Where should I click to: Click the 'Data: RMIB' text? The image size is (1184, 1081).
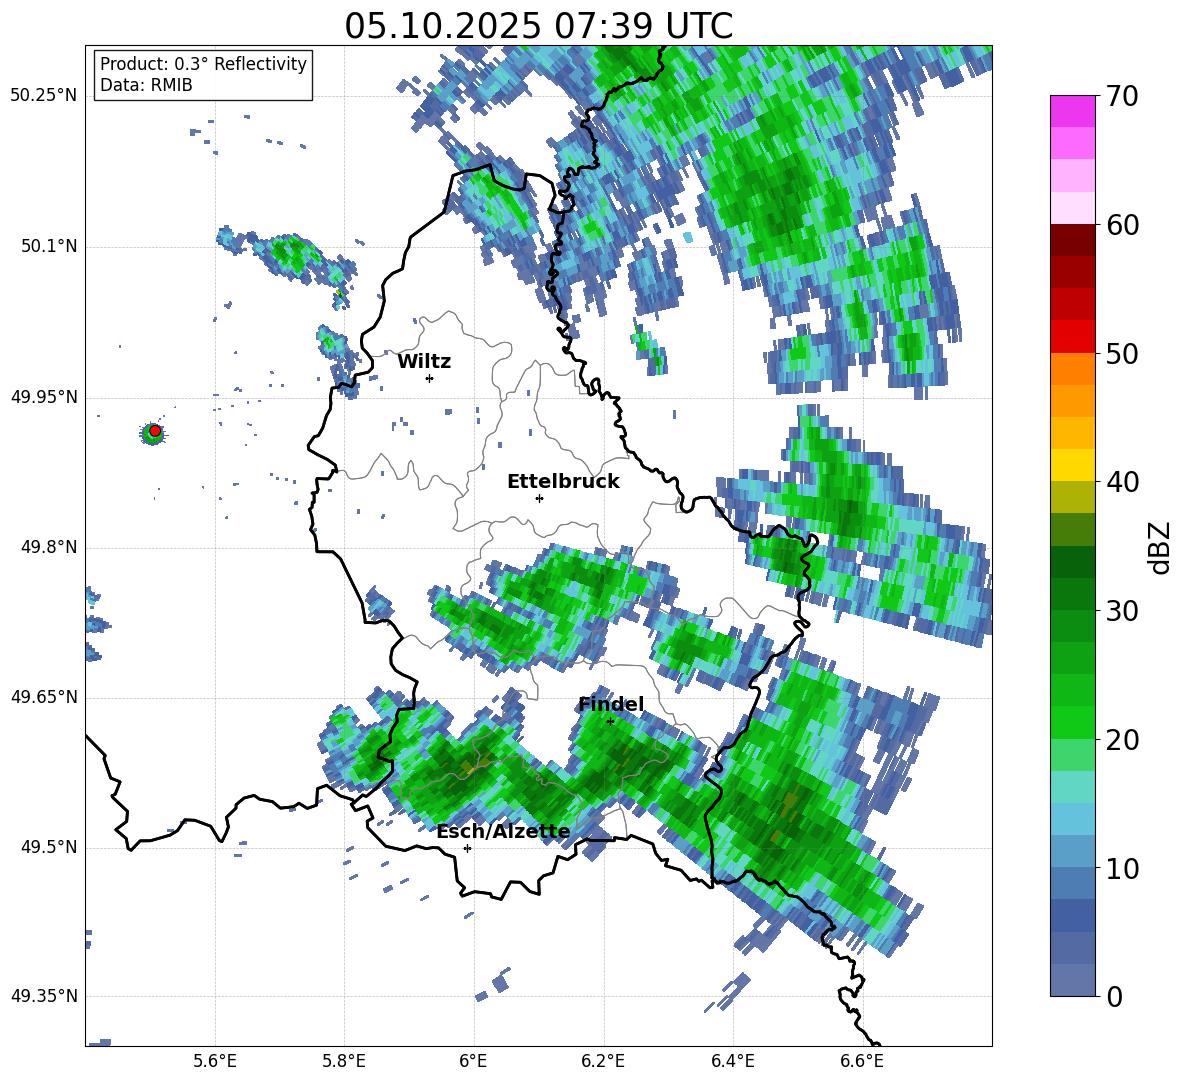click(146, 85)
